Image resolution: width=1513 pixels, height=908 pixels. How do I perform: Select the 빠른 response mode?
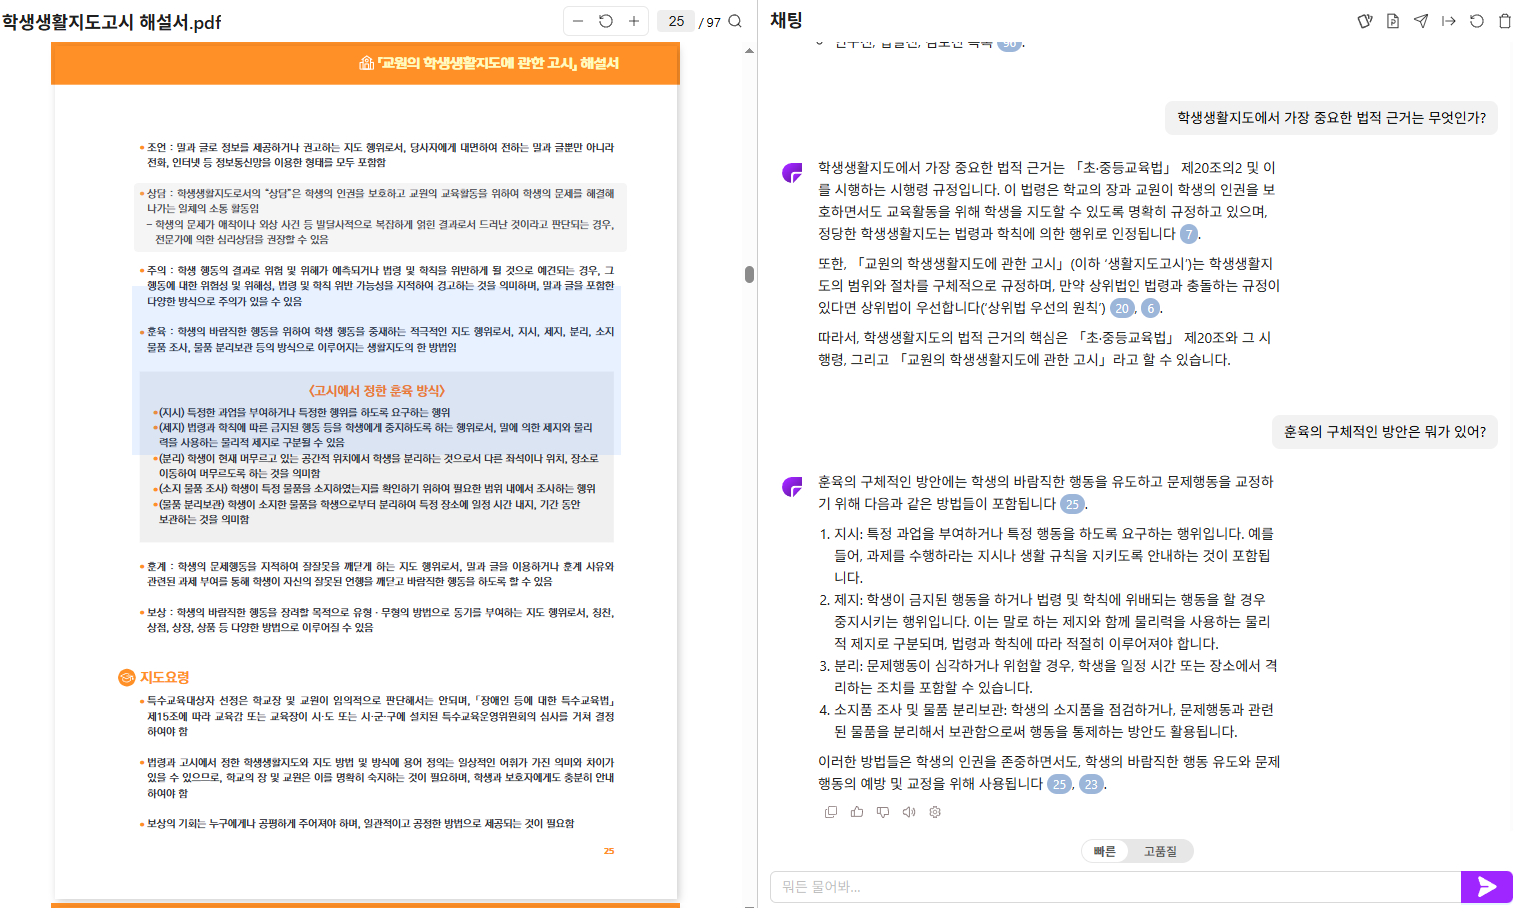pyautogui.click(x=1104, y=851)
